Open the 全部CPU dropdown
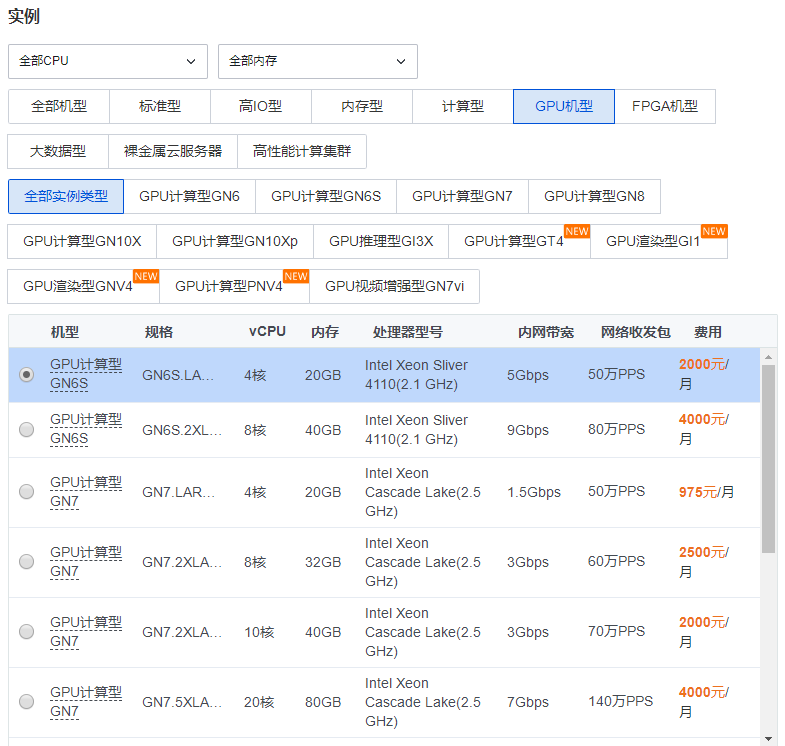785x746 pixels. pos(107,61)
